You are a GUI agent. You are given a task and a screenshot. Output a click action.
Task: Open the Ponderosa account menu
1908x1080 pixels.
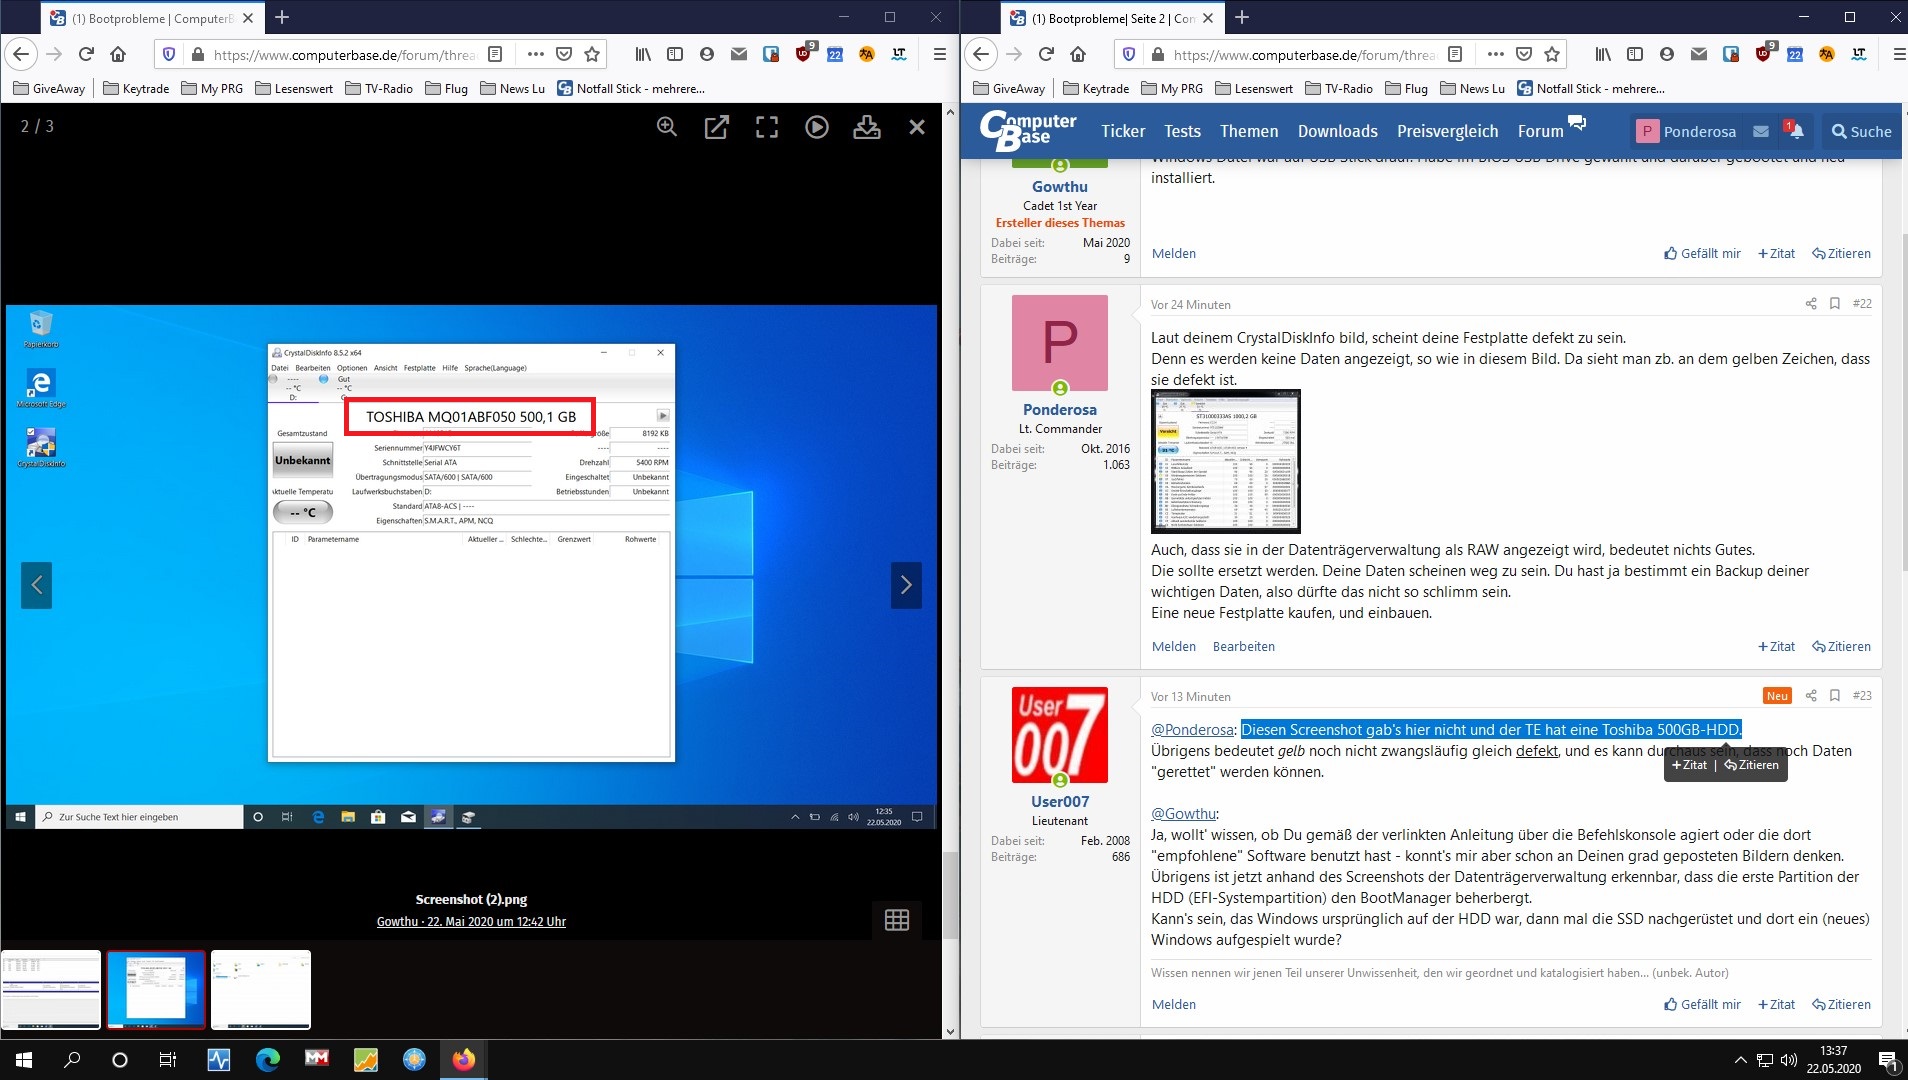pos(1685,131)
